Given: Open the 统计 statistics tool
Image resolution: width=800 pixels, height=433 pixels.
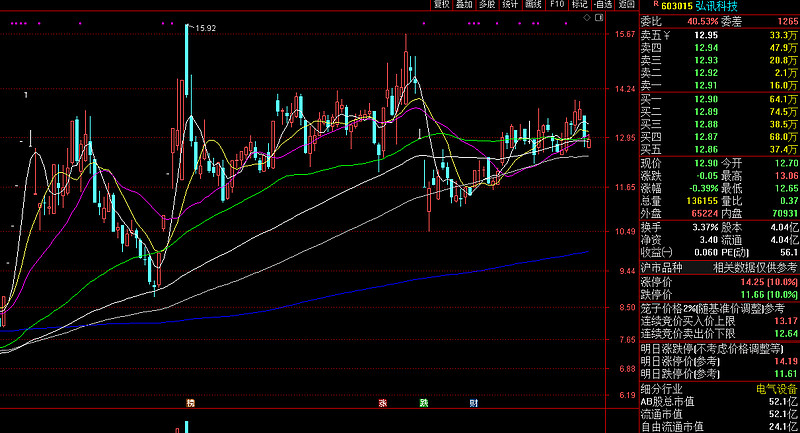Looking at the screenshot, I should [511, 5].
